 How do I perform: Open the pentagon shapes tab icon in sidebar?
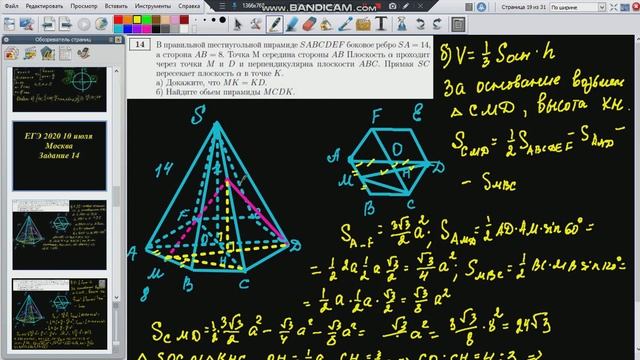[48, 53]
